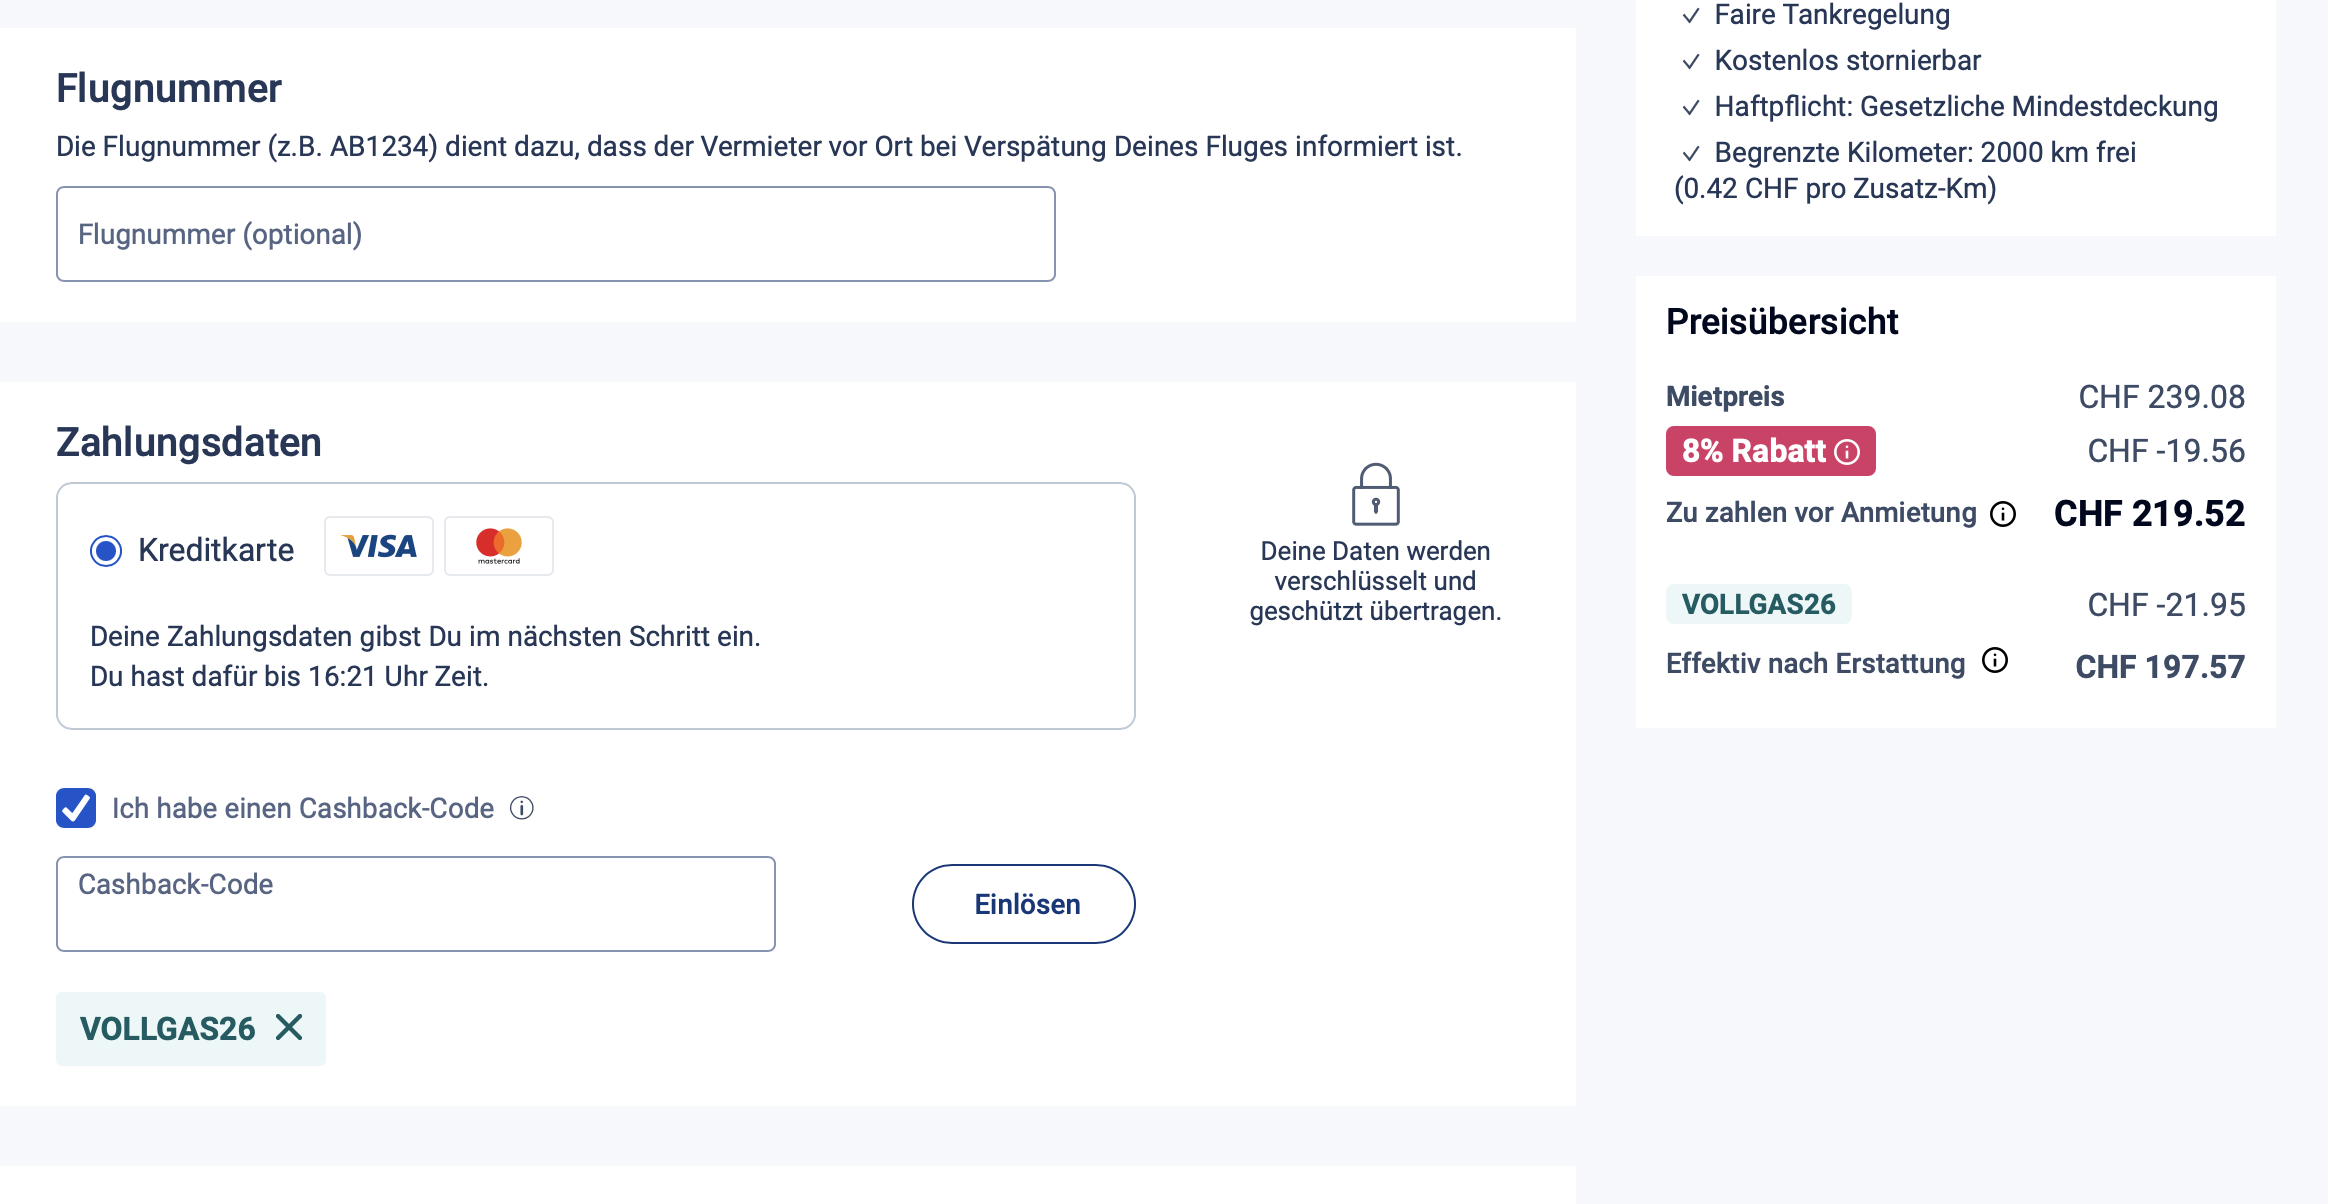Click the Kreditkarte label text
The width and height of the screenshot is (2328, 1204).
[216, 550]
